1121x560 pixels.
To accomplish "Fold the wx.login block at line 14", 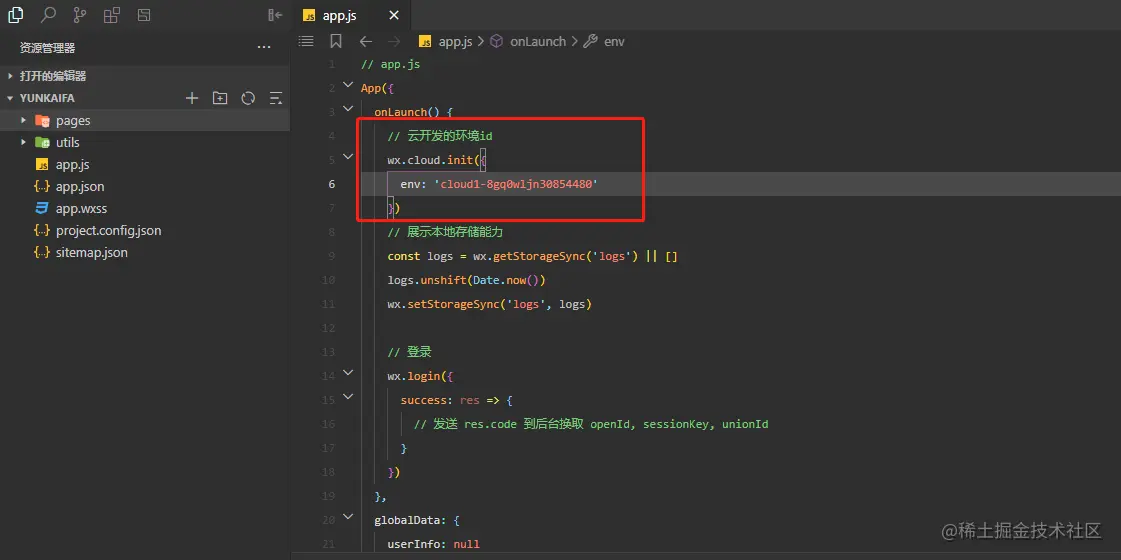I will pyautogui.click(x=347, y=373).
